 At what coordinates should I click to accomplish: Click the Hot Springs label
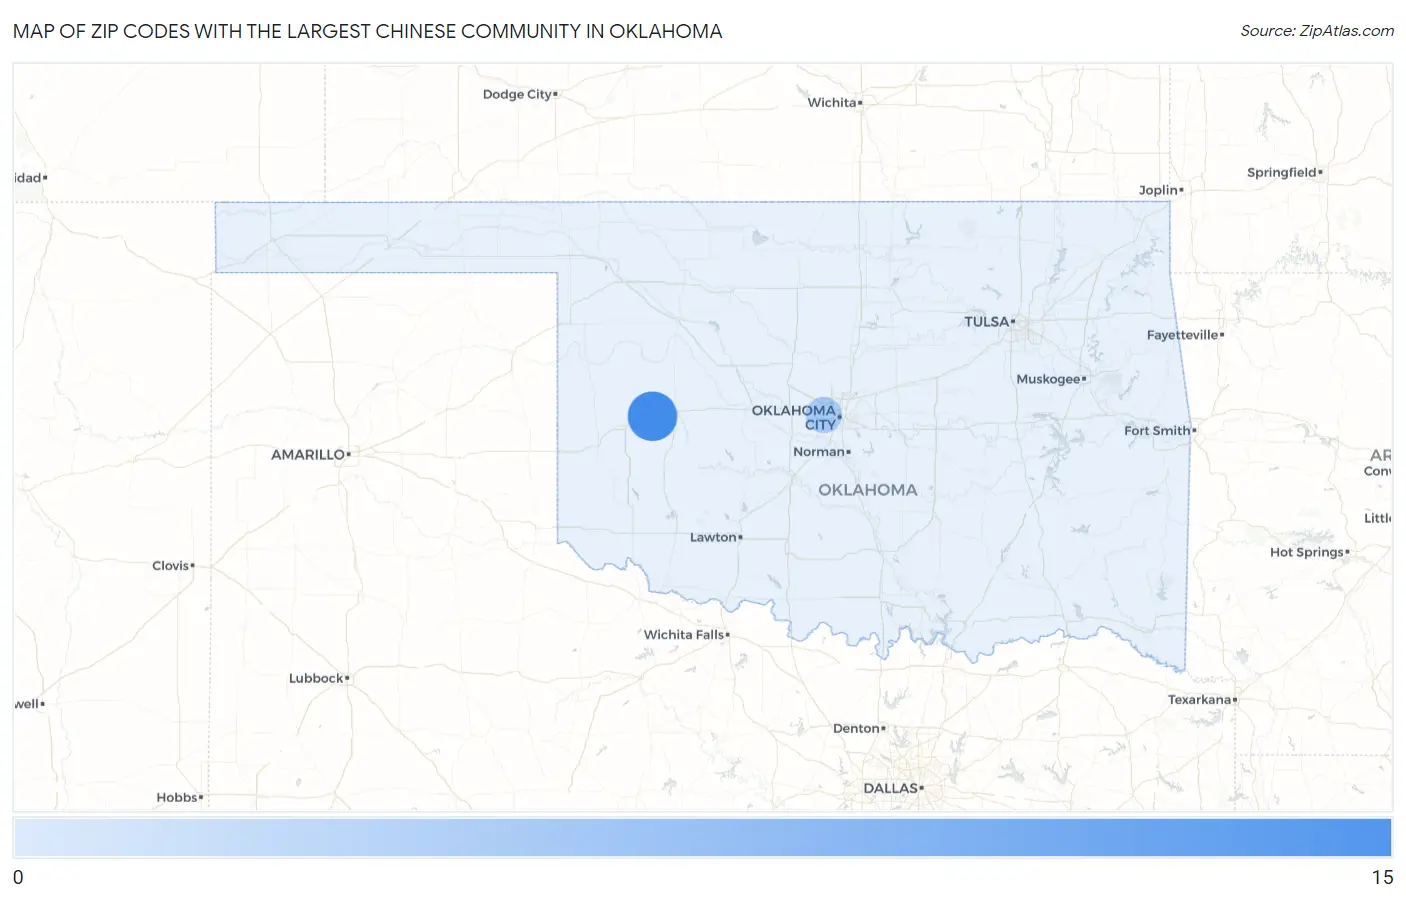click(1306, 552)
